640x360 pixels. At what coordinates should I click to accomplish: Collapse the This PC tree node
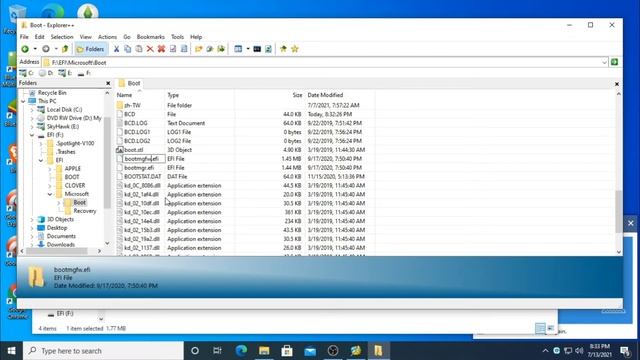23,101
